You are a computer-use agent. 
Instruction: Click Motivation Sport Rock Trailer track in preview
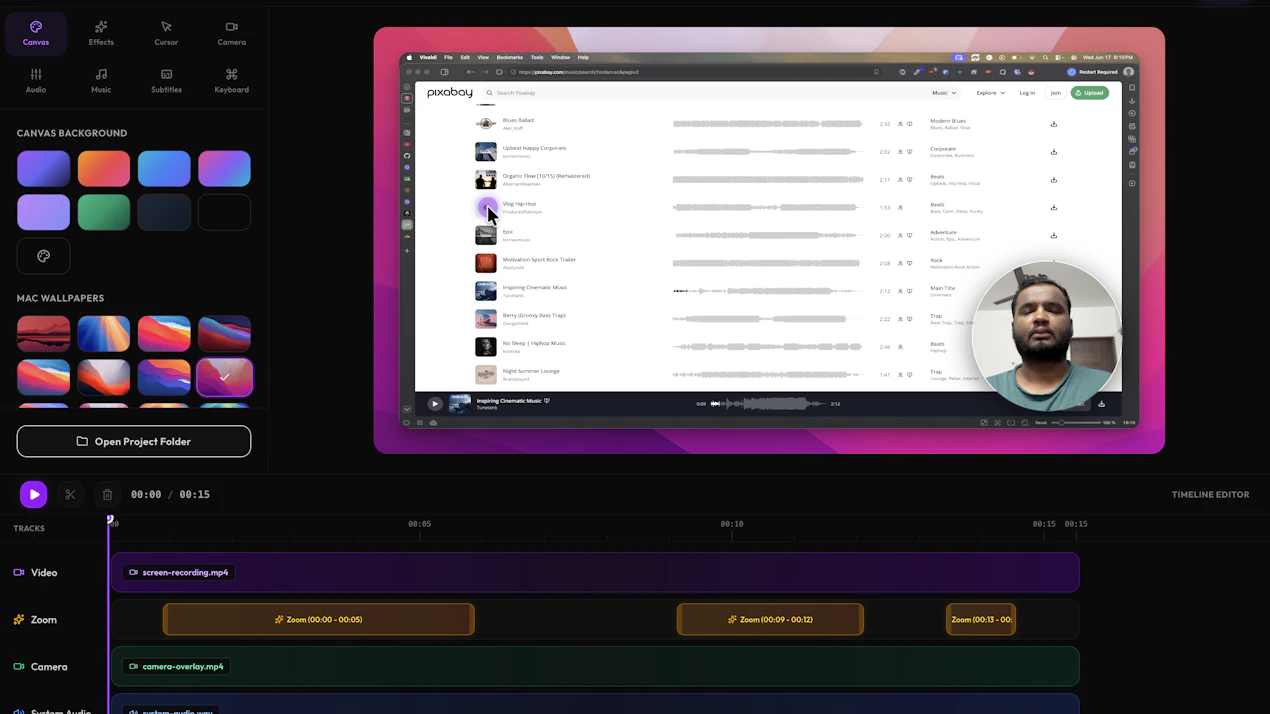pyautogui.click(x=539, y=259)
